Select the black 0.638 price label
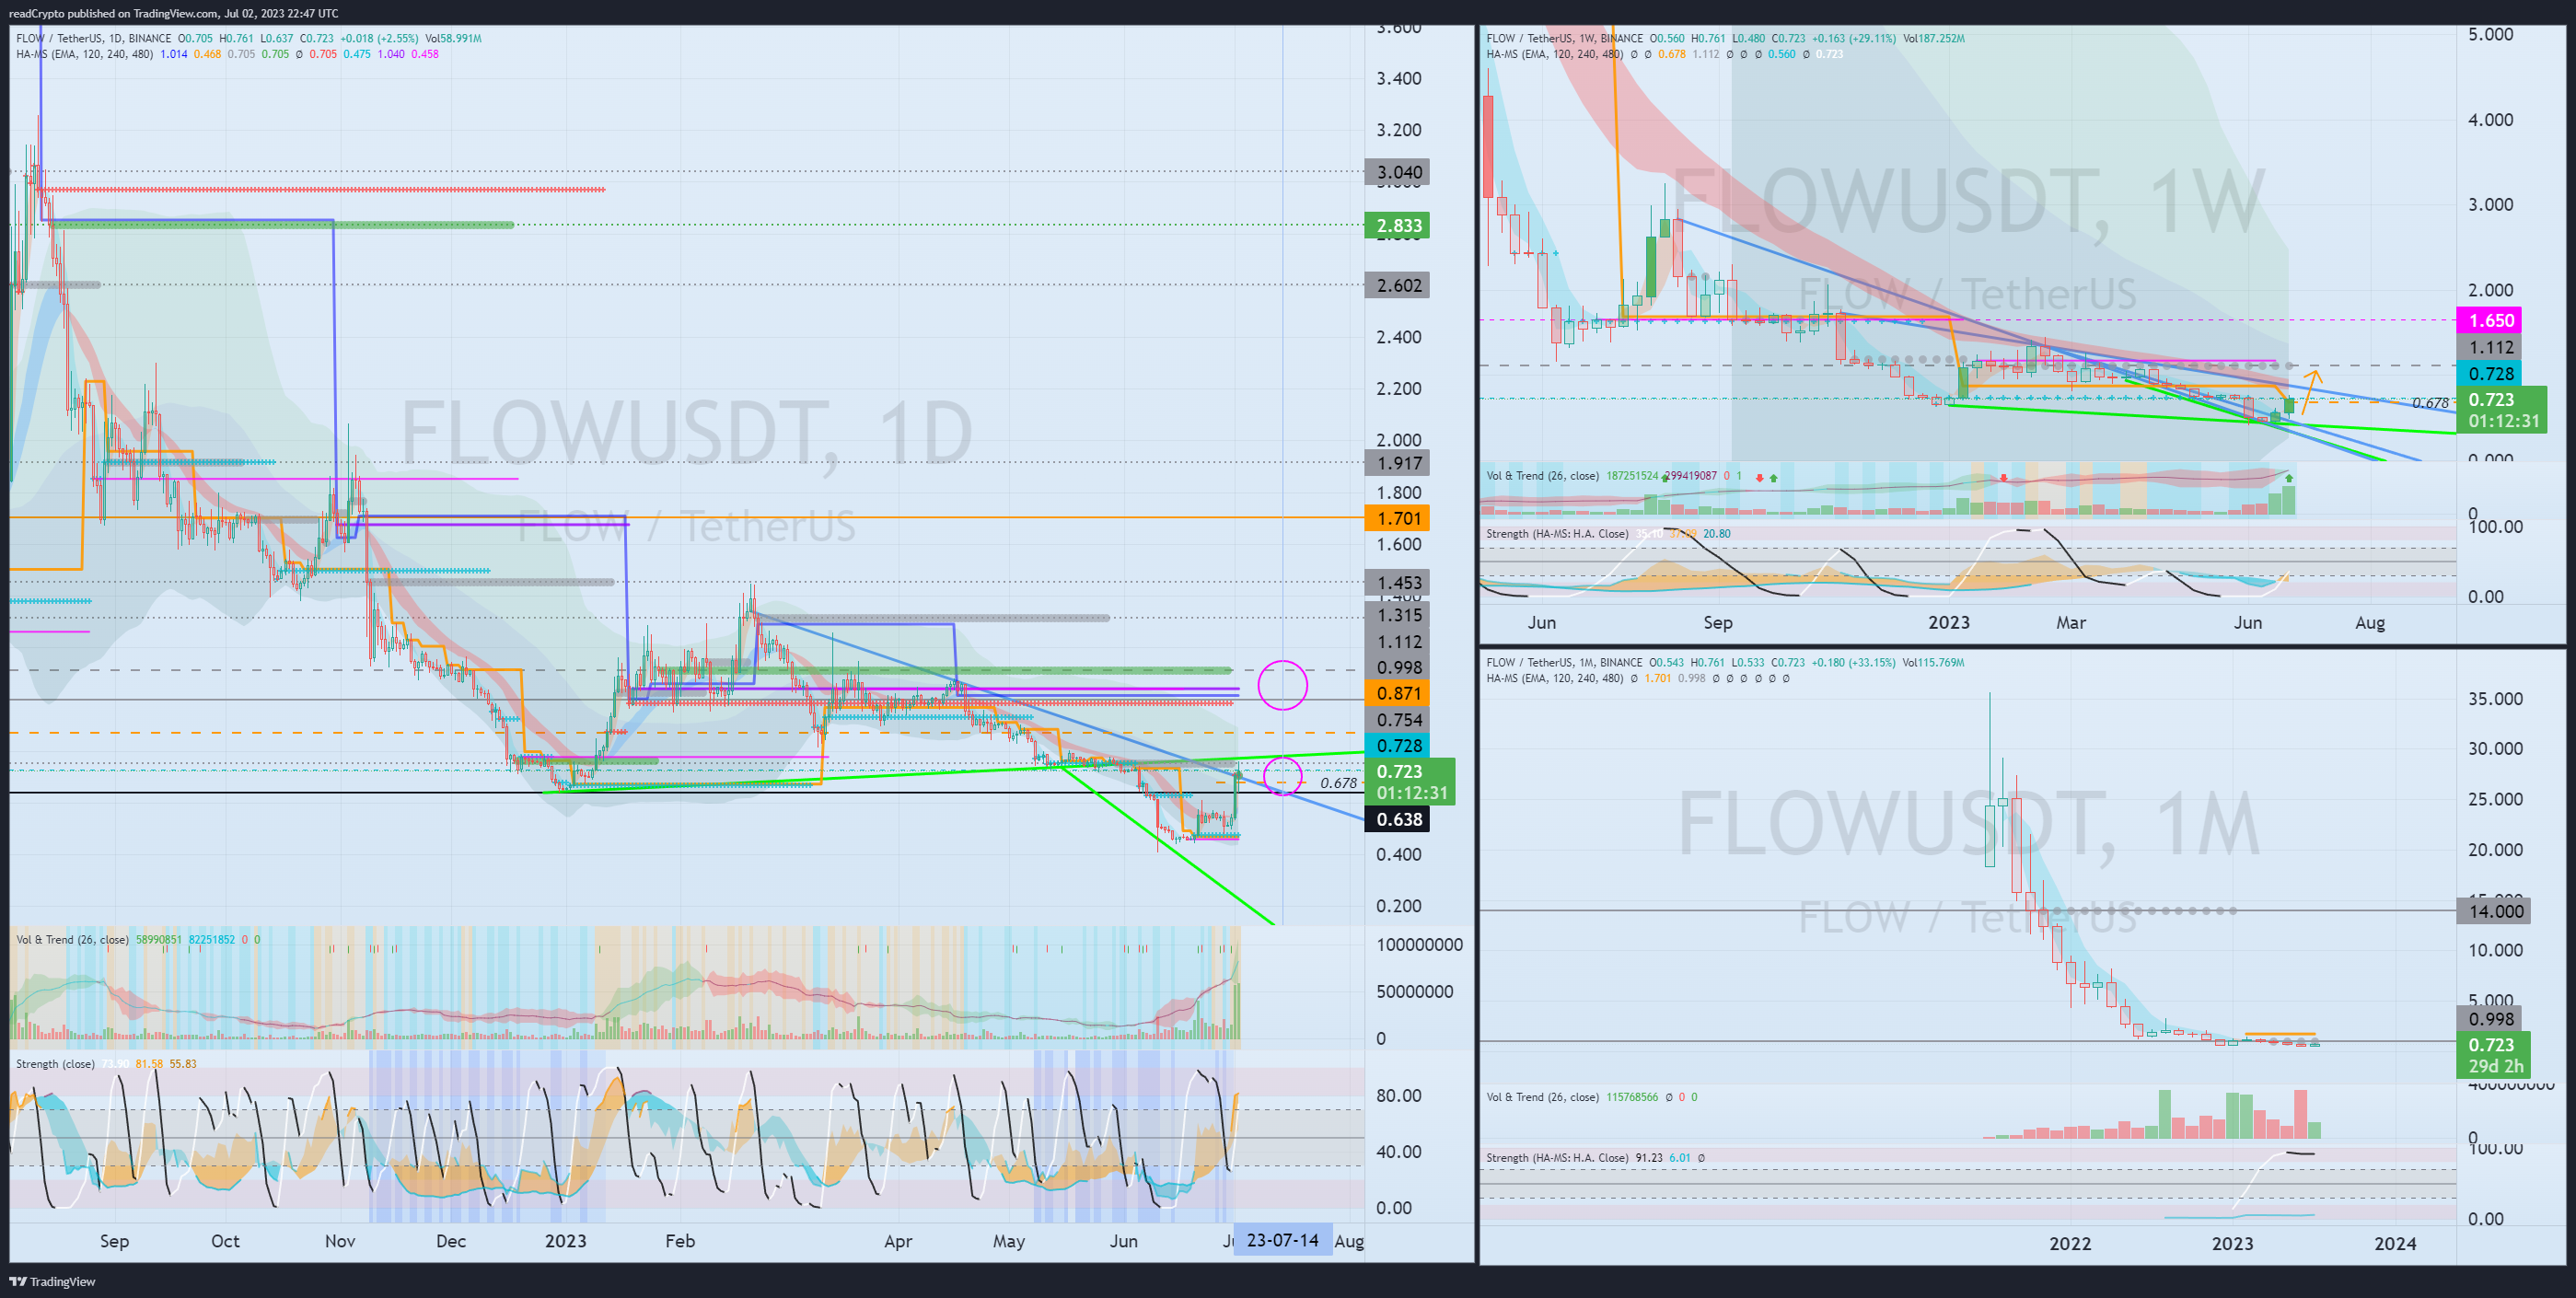The height and width of the screenshot is (1298, 2576). coord(1398,819)
